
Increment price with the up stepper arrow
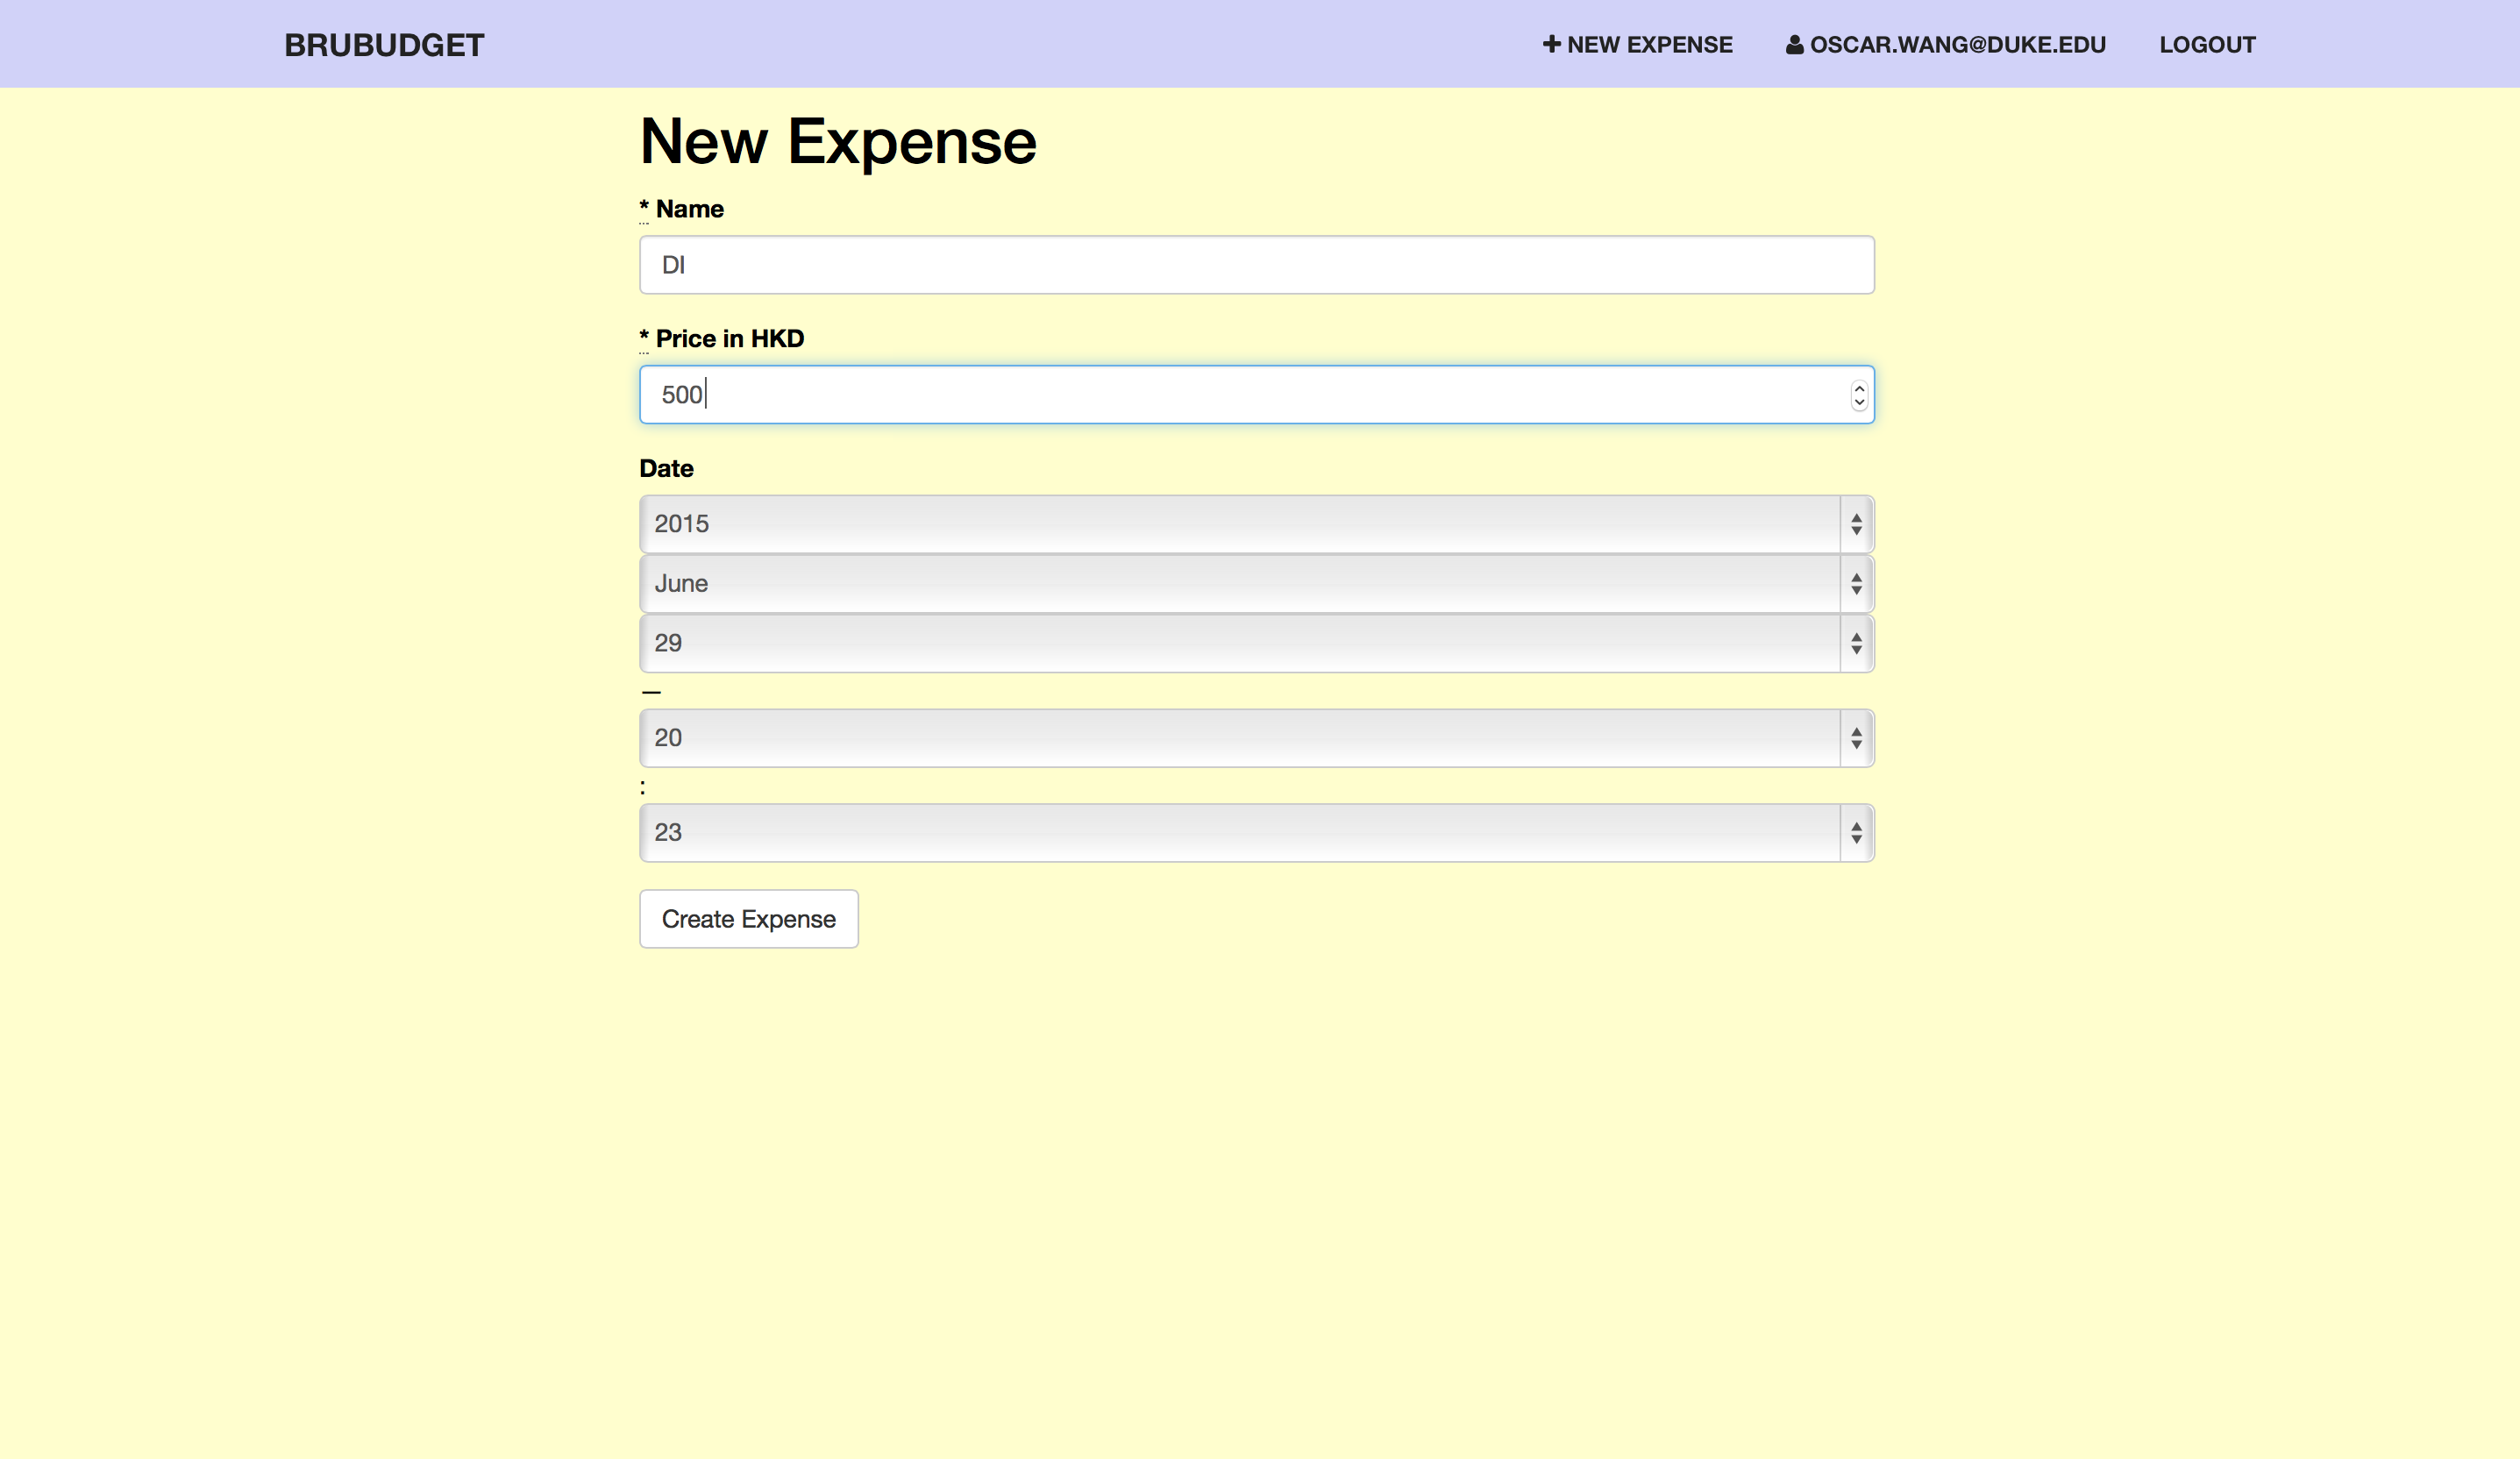1858,388
